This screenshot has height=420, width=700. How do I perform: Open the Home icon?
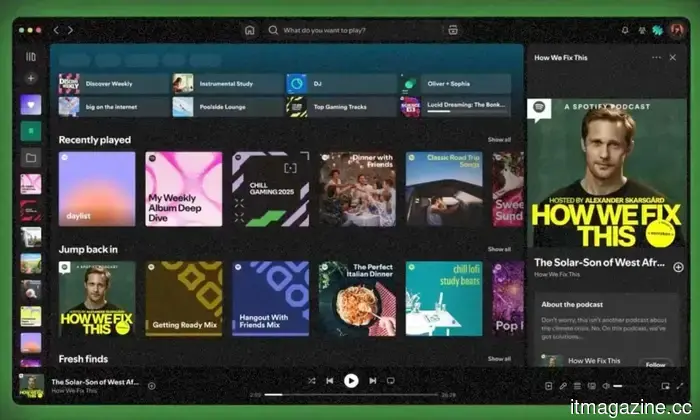(x=250, y=30)
